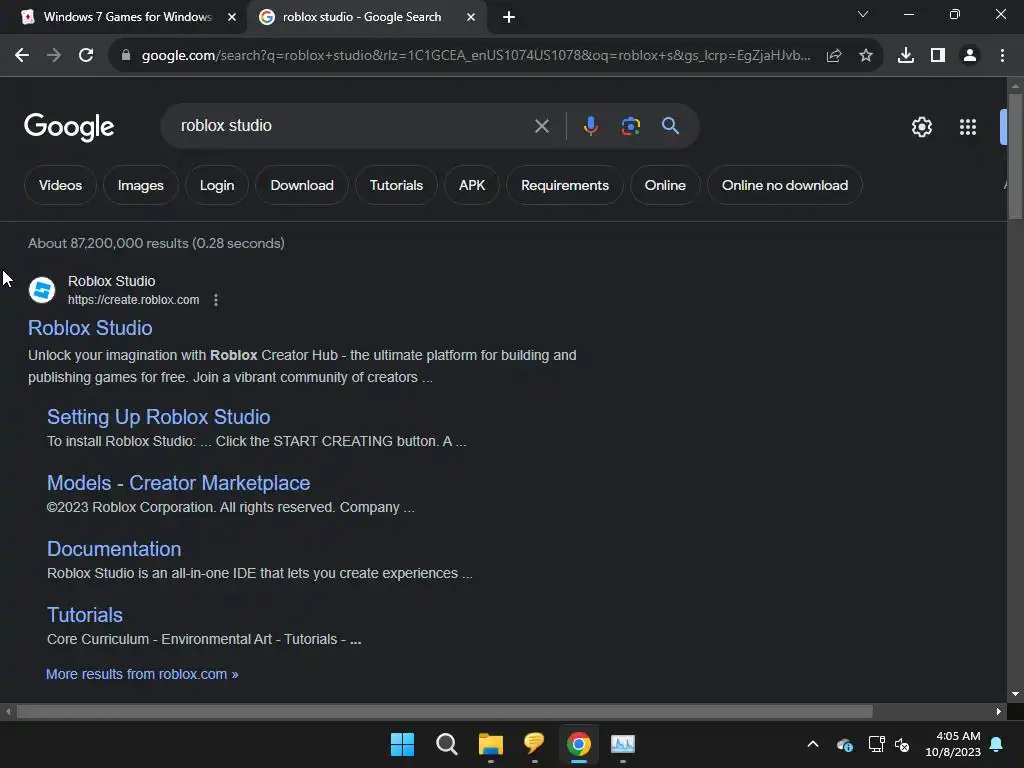Viewport: 1024px width, 768px height.
Task: Open Chrome three-dot menu
Action: tap(1002, 56)
